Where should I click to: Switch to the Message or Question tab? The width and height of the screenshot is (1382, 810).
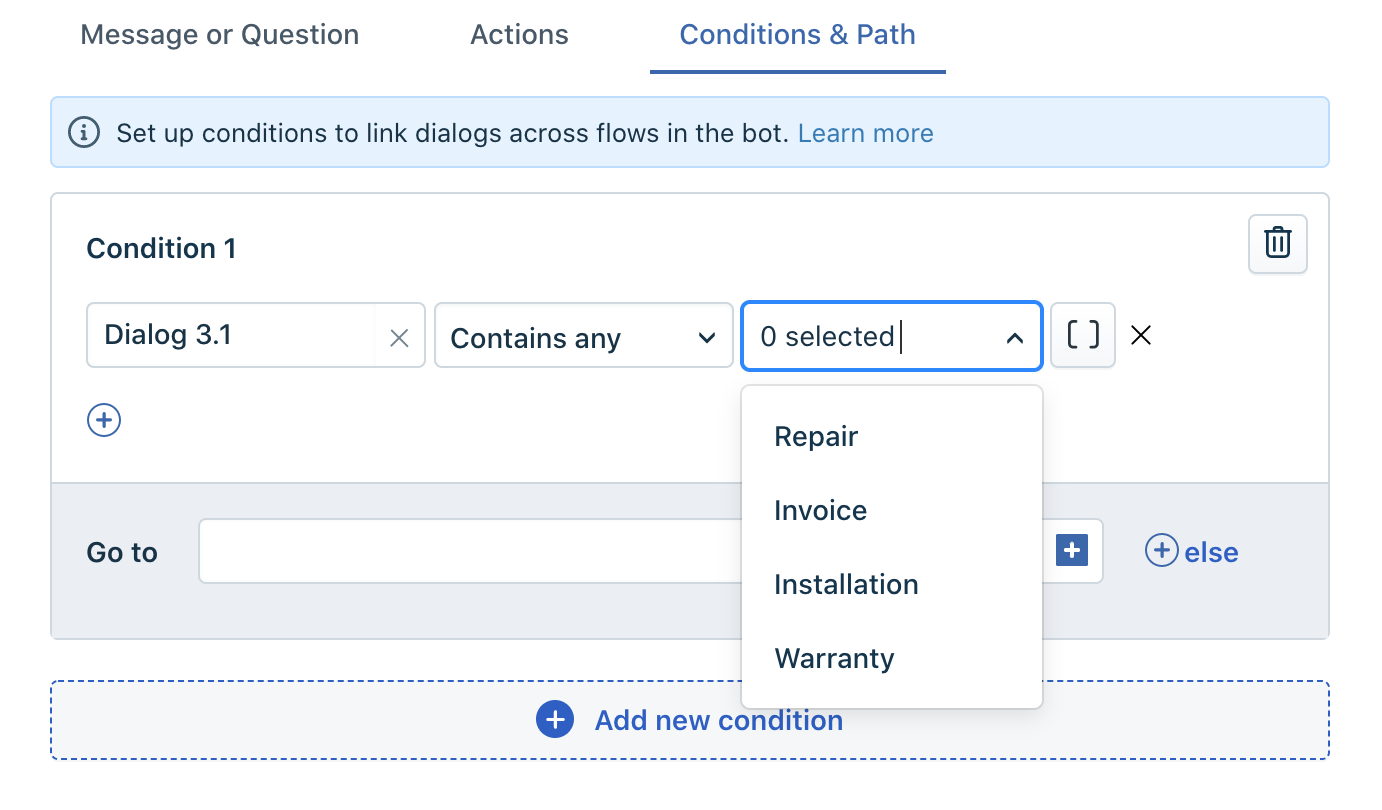point(219,35)
